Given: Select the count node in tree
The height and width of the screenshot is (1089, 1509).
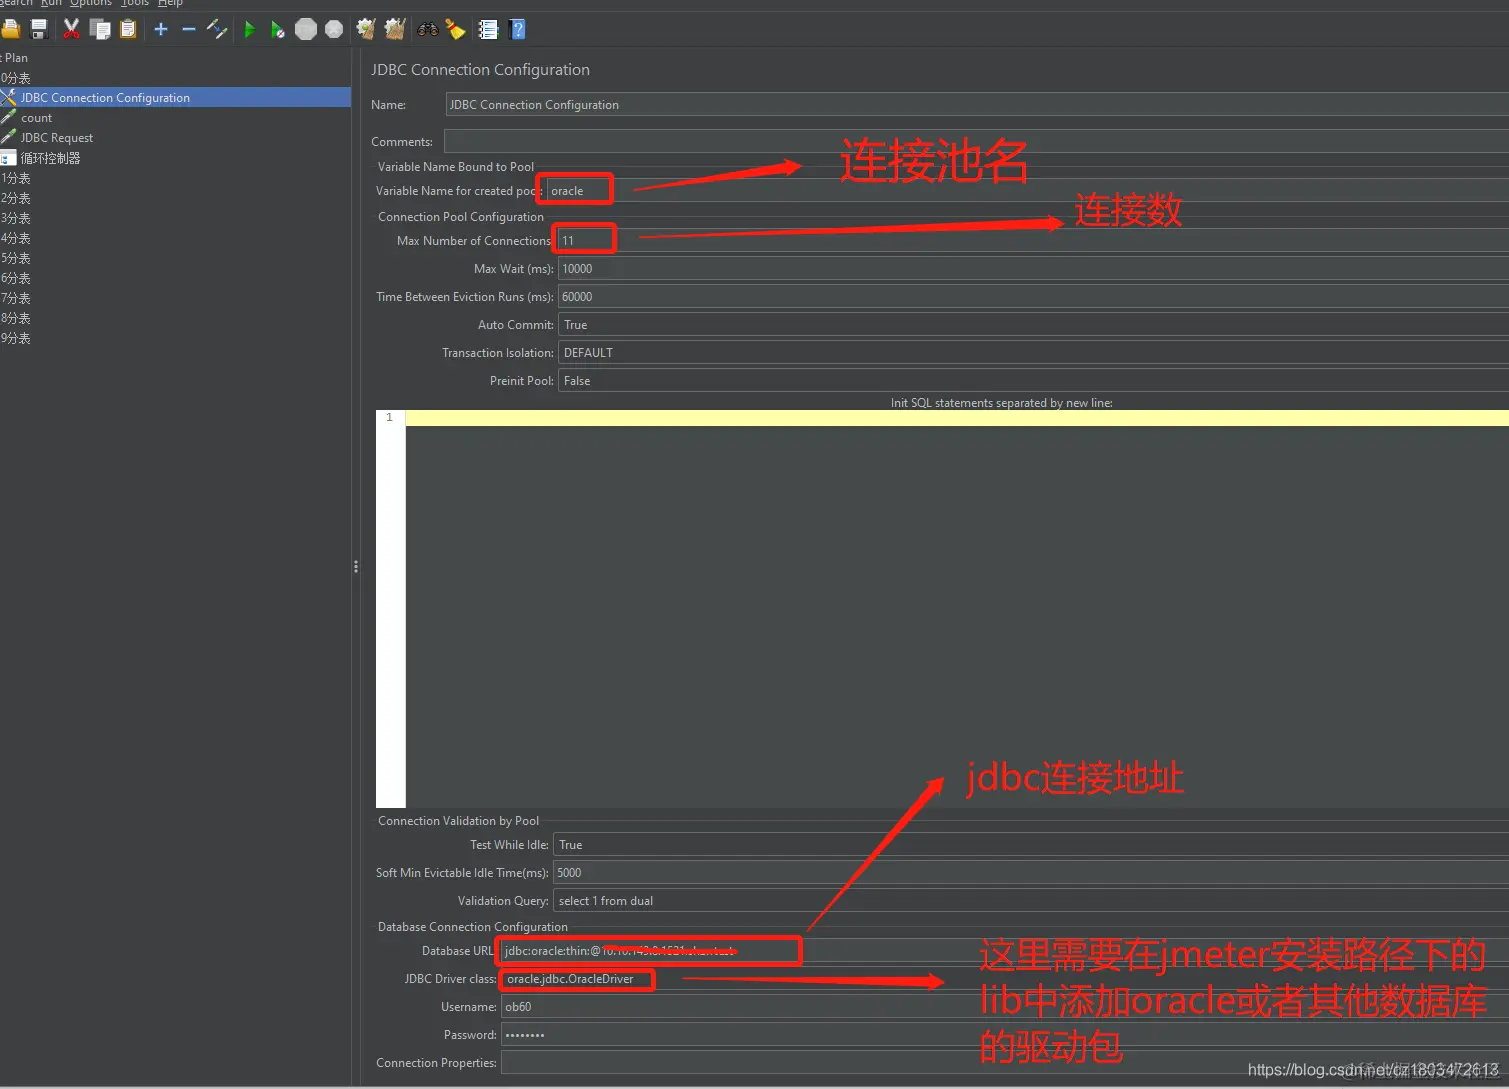Looking at the screenshot, I should coord(36,118).
